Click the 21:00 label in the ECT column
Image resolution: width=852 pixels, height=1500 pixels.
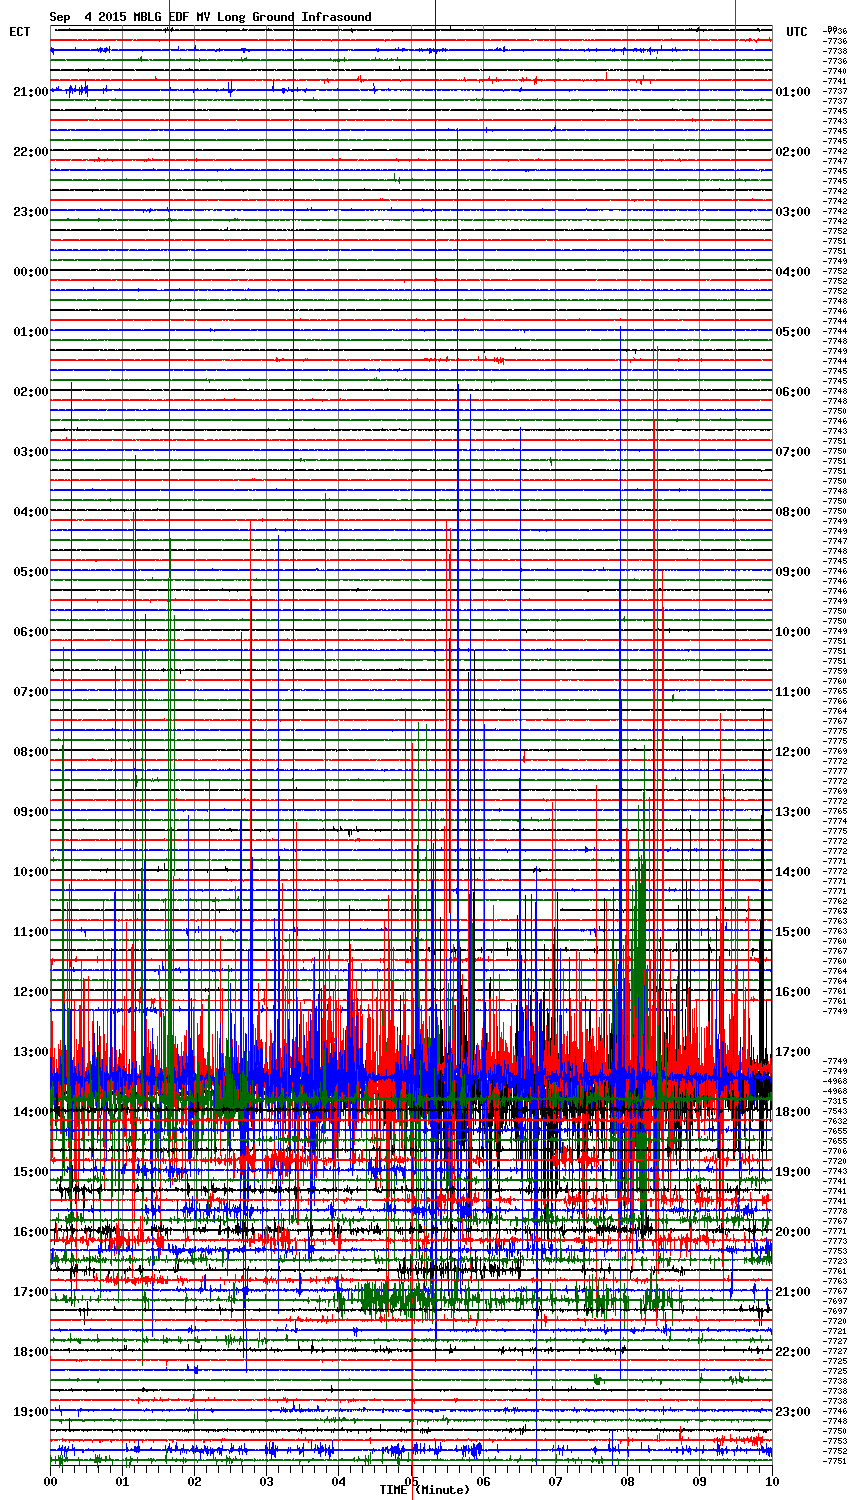[30, 92]
